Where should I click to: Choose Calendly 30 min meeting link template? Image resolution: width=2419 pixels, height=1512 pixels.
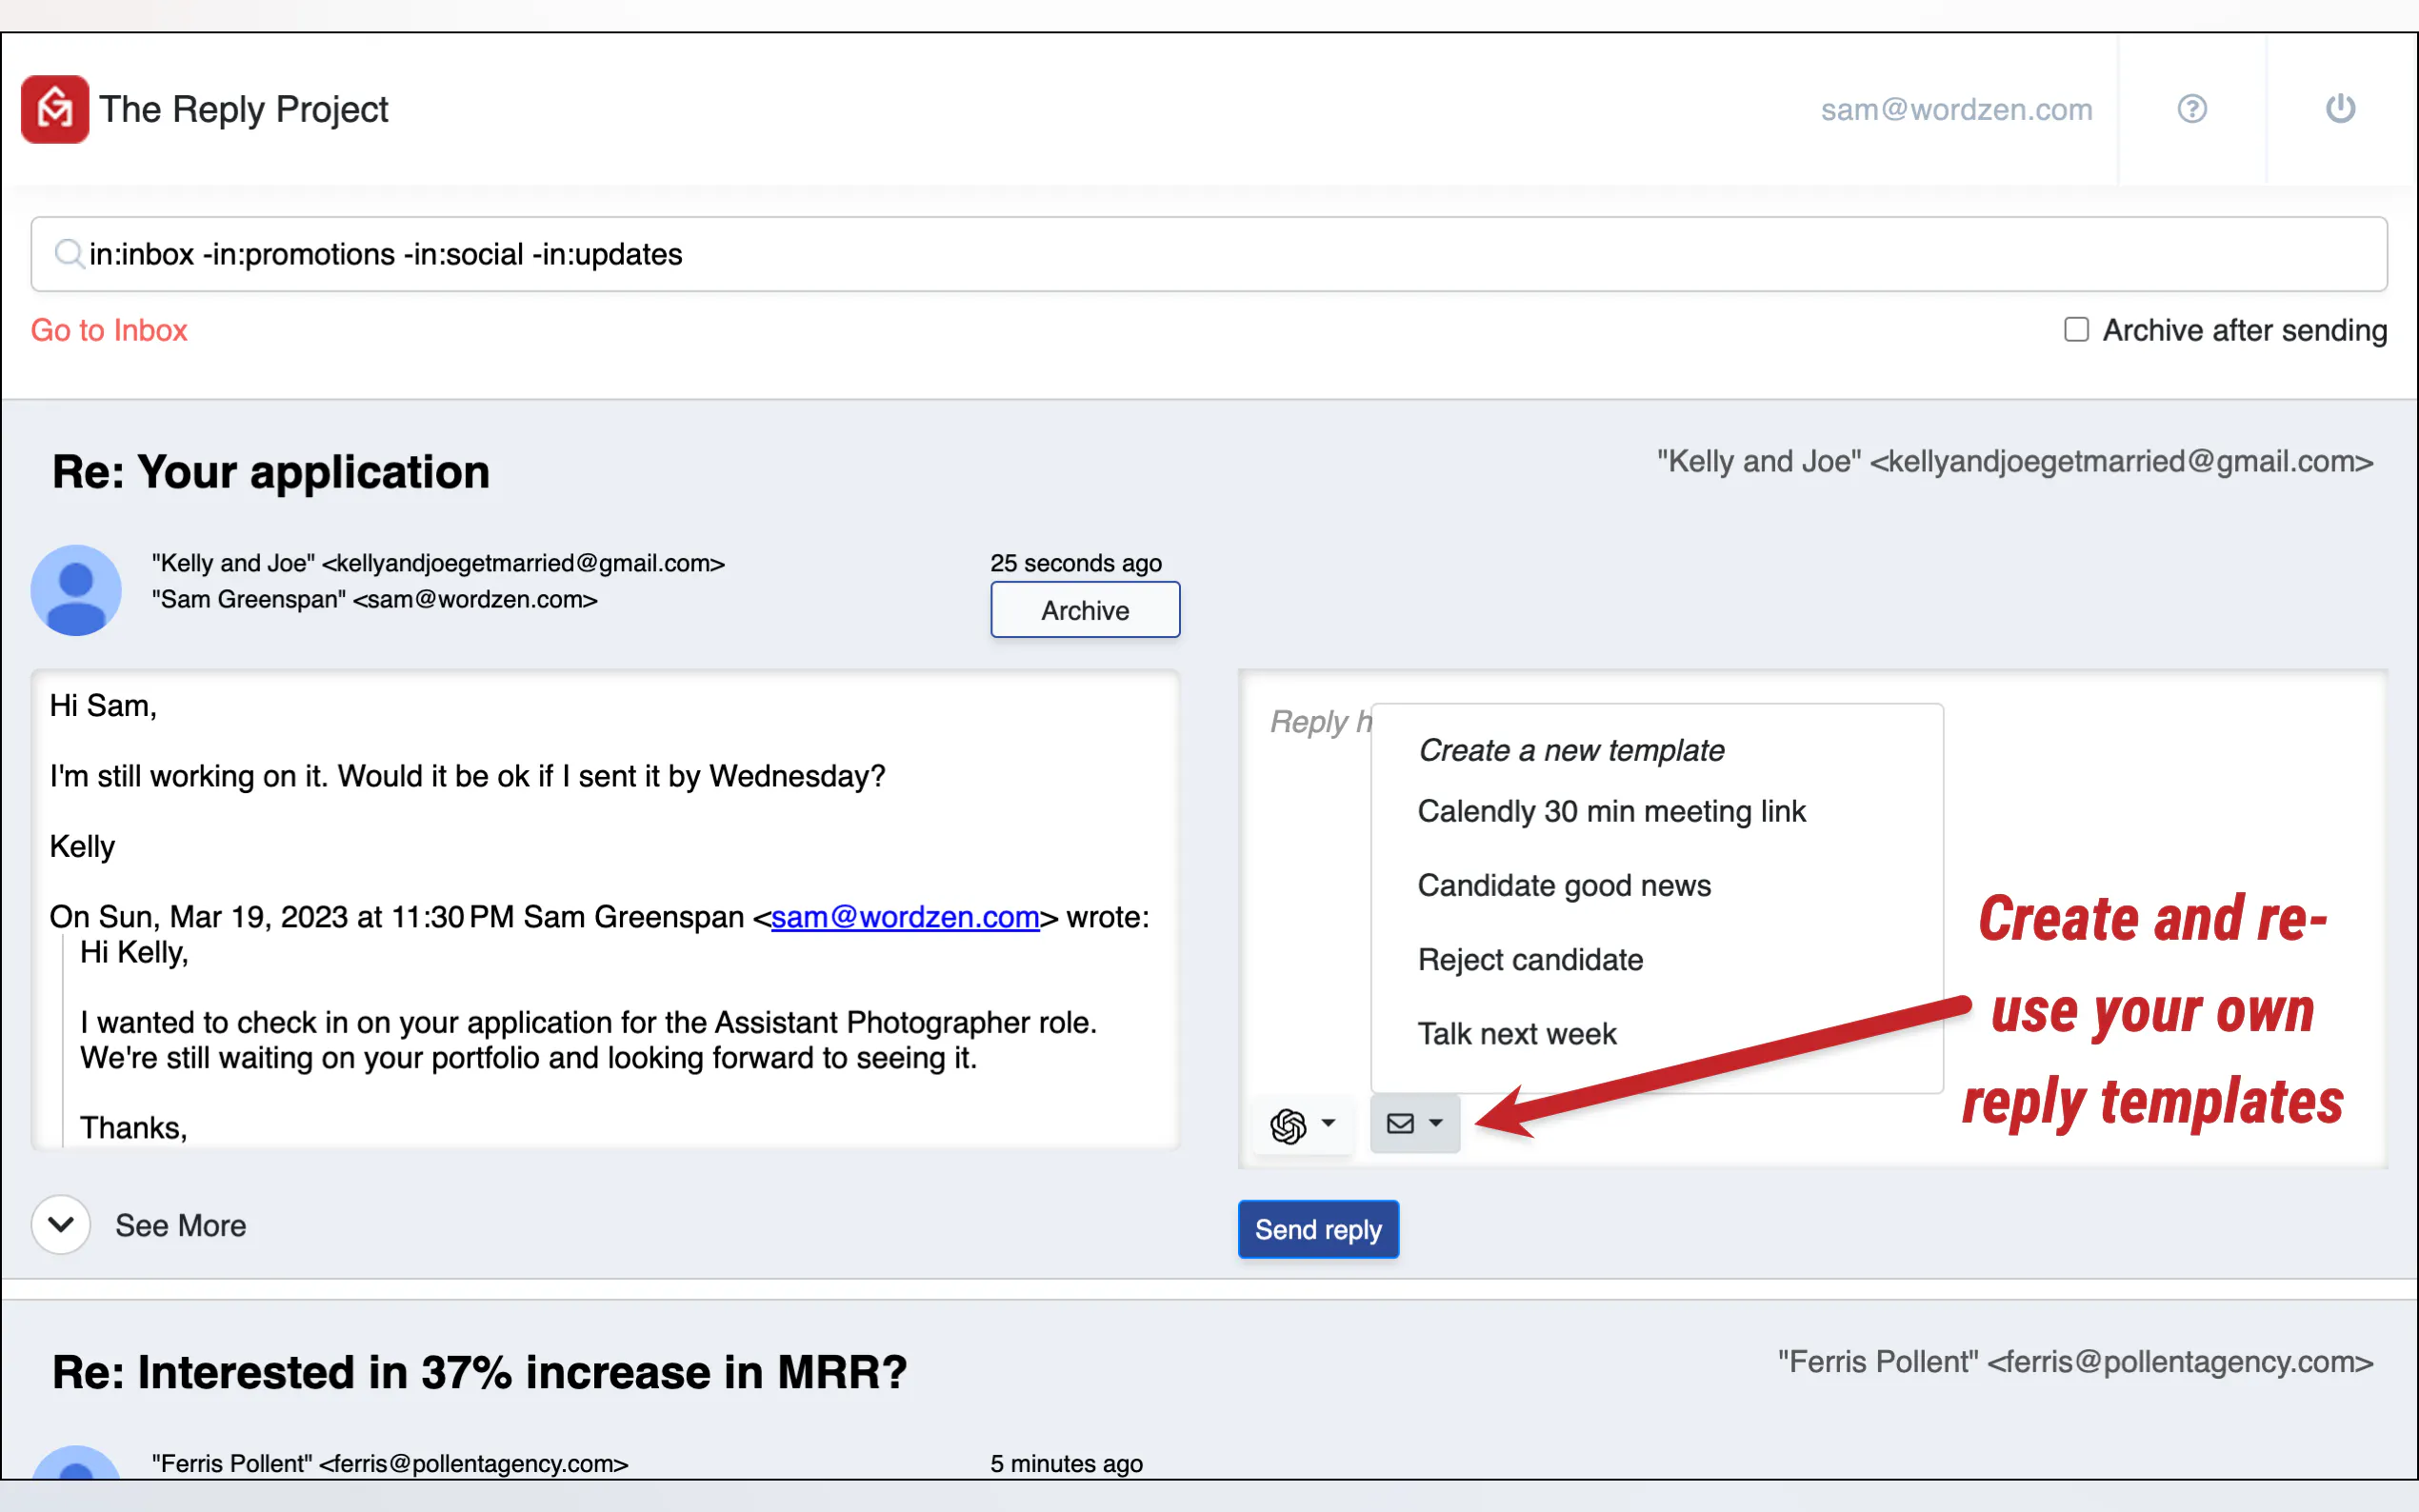coord(1611,811)
